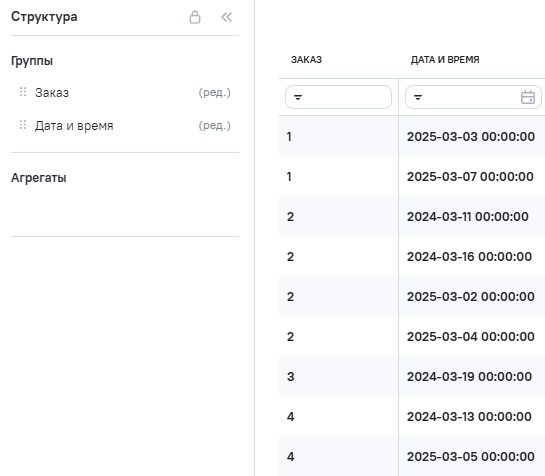
Task: Click the cell 2024-03-19 00:00:00 for order 3
Action: coord(469,377)
